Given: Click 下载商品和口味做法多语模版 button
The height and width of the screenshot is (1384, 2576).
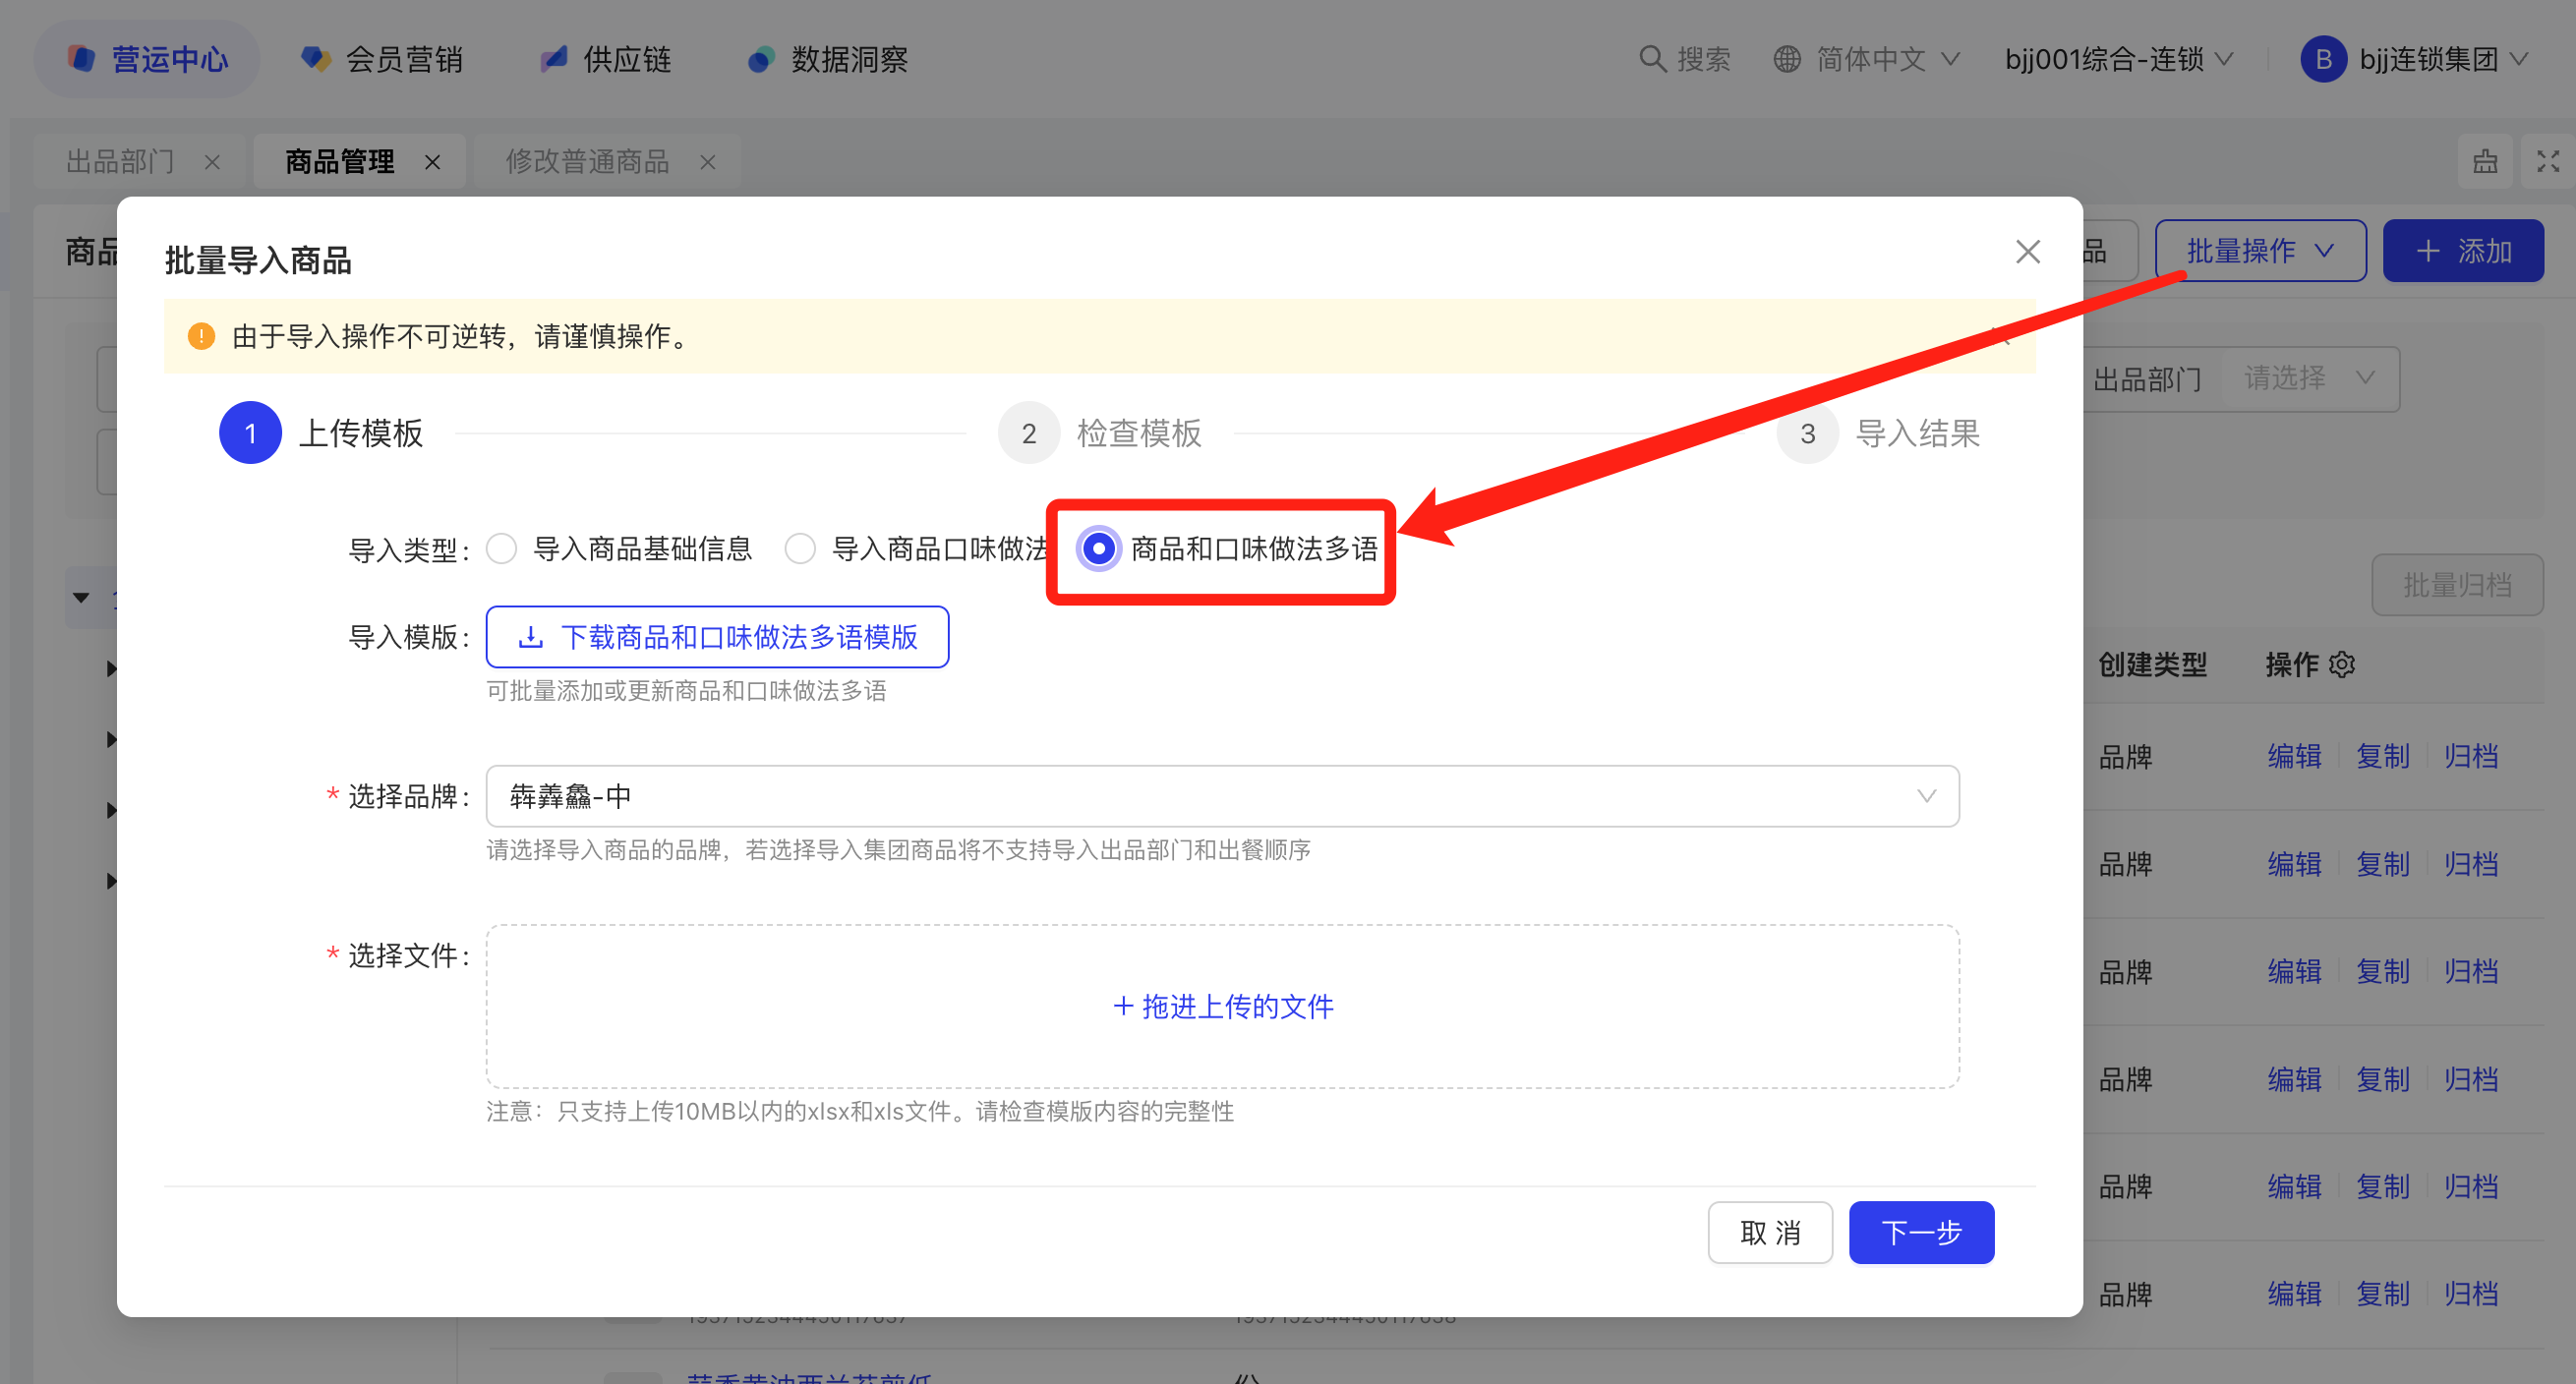Looking at the screenshot, I should (x=717, y=637).
